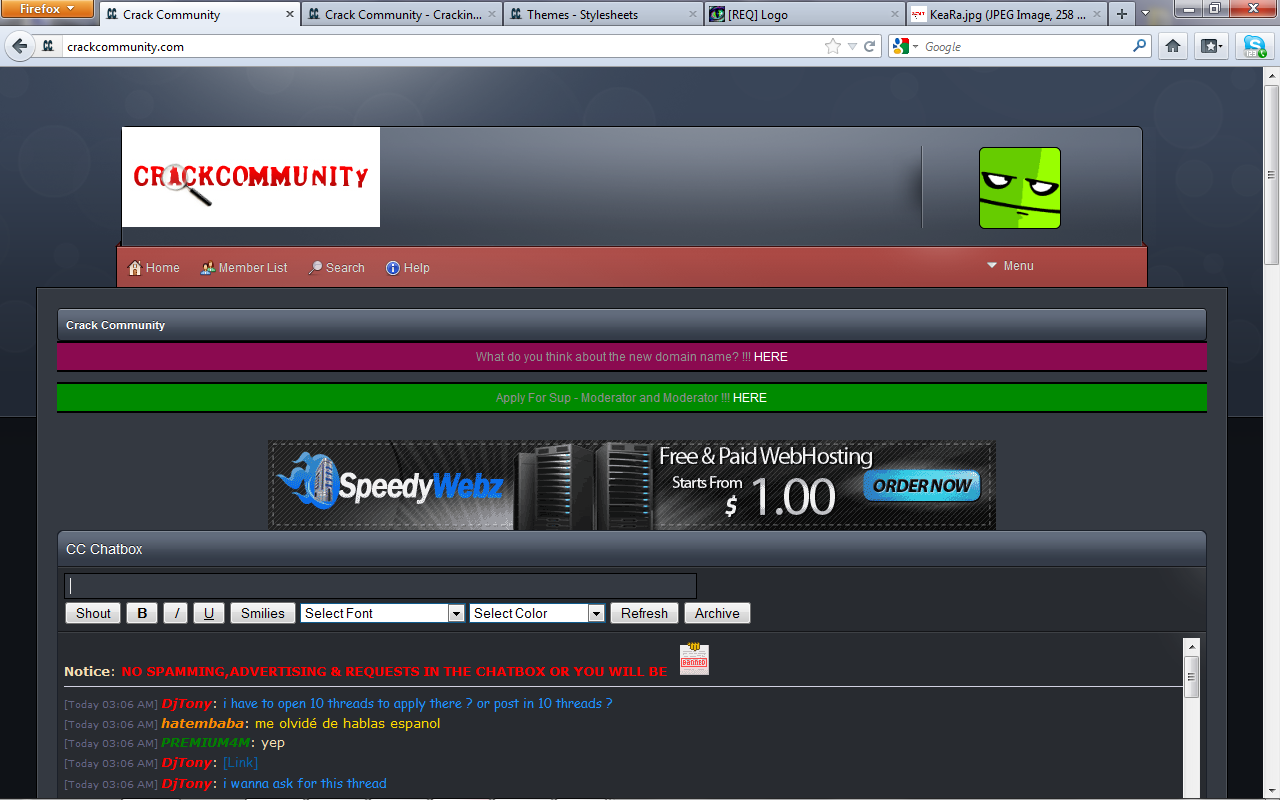Click ORDER NOW on the SpeedyWebz banner

922,486
